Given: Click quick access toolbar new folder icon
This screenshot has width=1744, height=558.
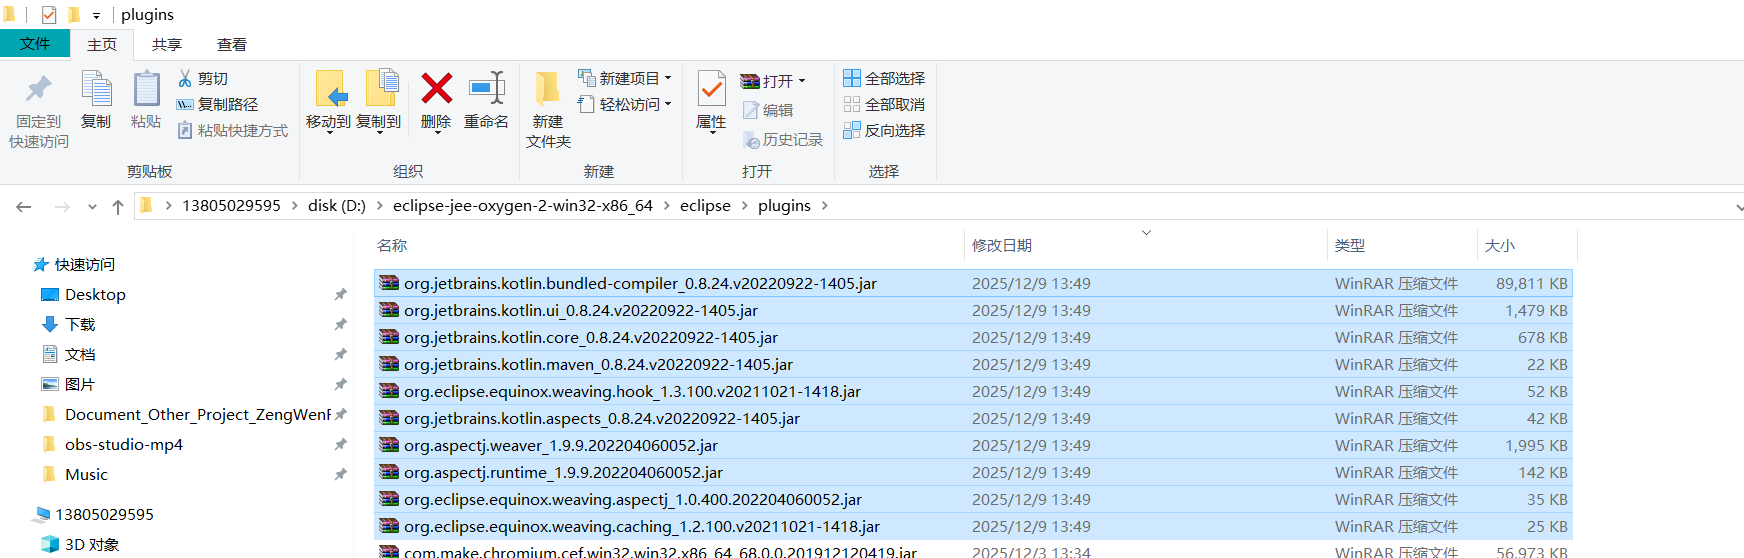Looking at the screenshot, I should (x=73, y=15).
